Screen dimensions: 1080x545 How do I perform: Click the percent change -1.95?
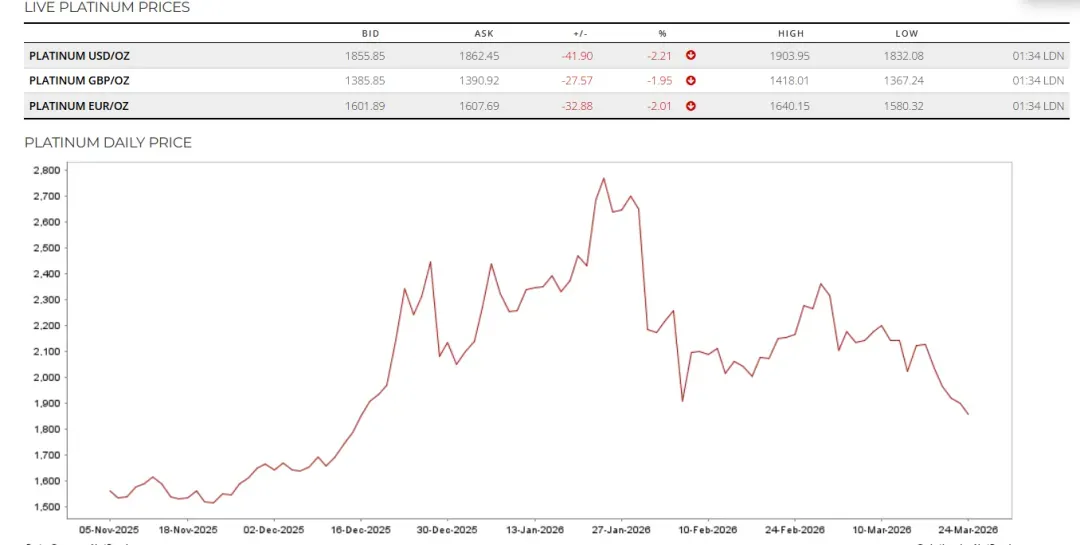click(x=659, y=81)
